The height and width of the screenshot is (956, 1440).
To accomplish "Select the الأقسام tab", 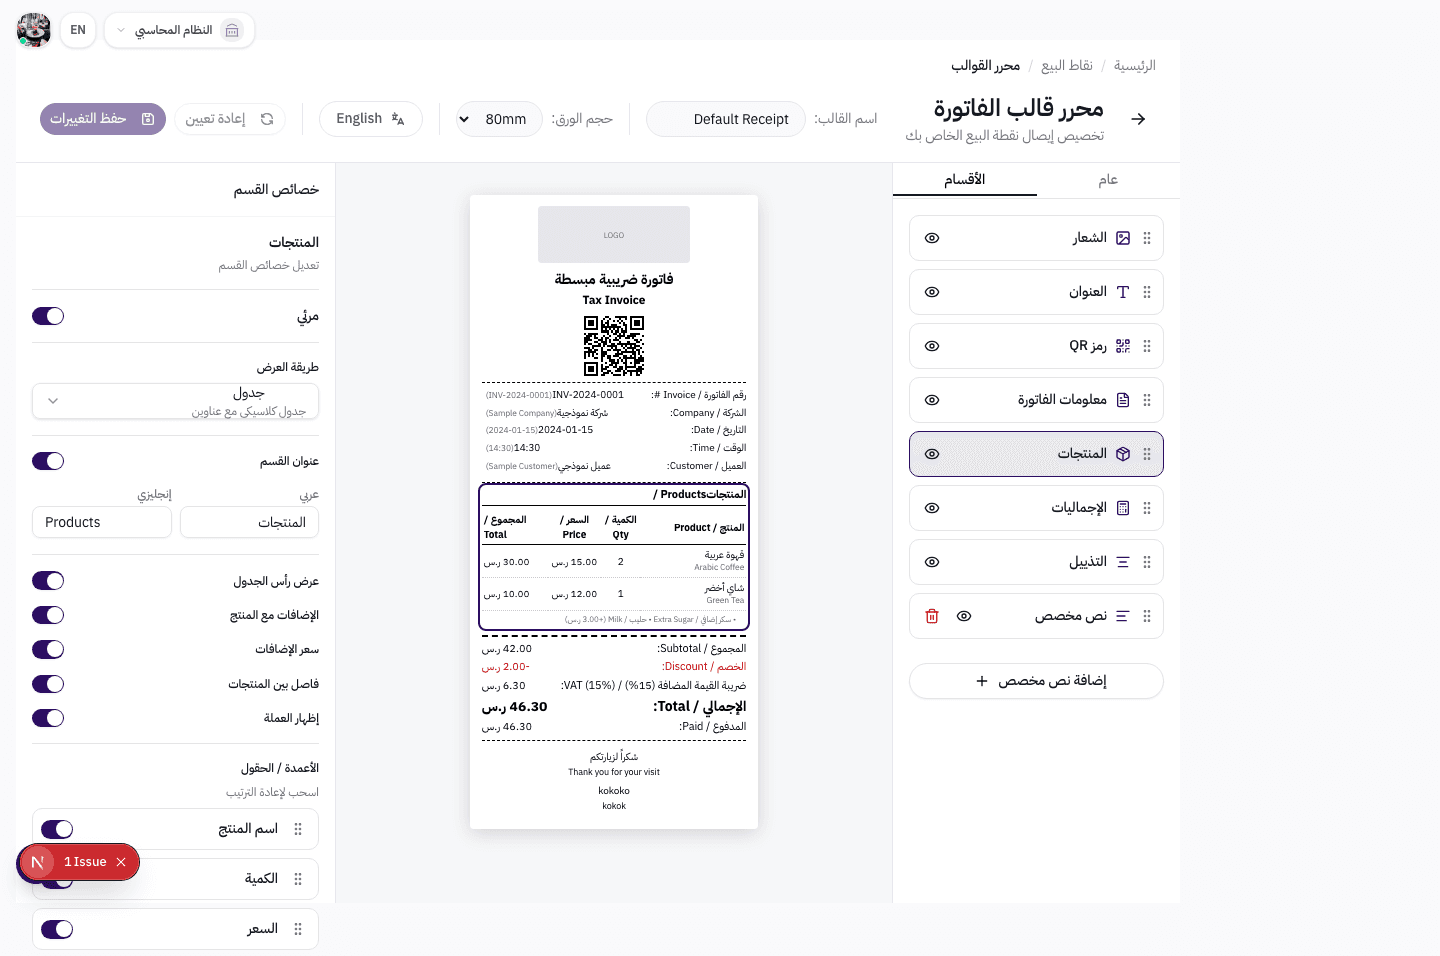I will 964,180.
